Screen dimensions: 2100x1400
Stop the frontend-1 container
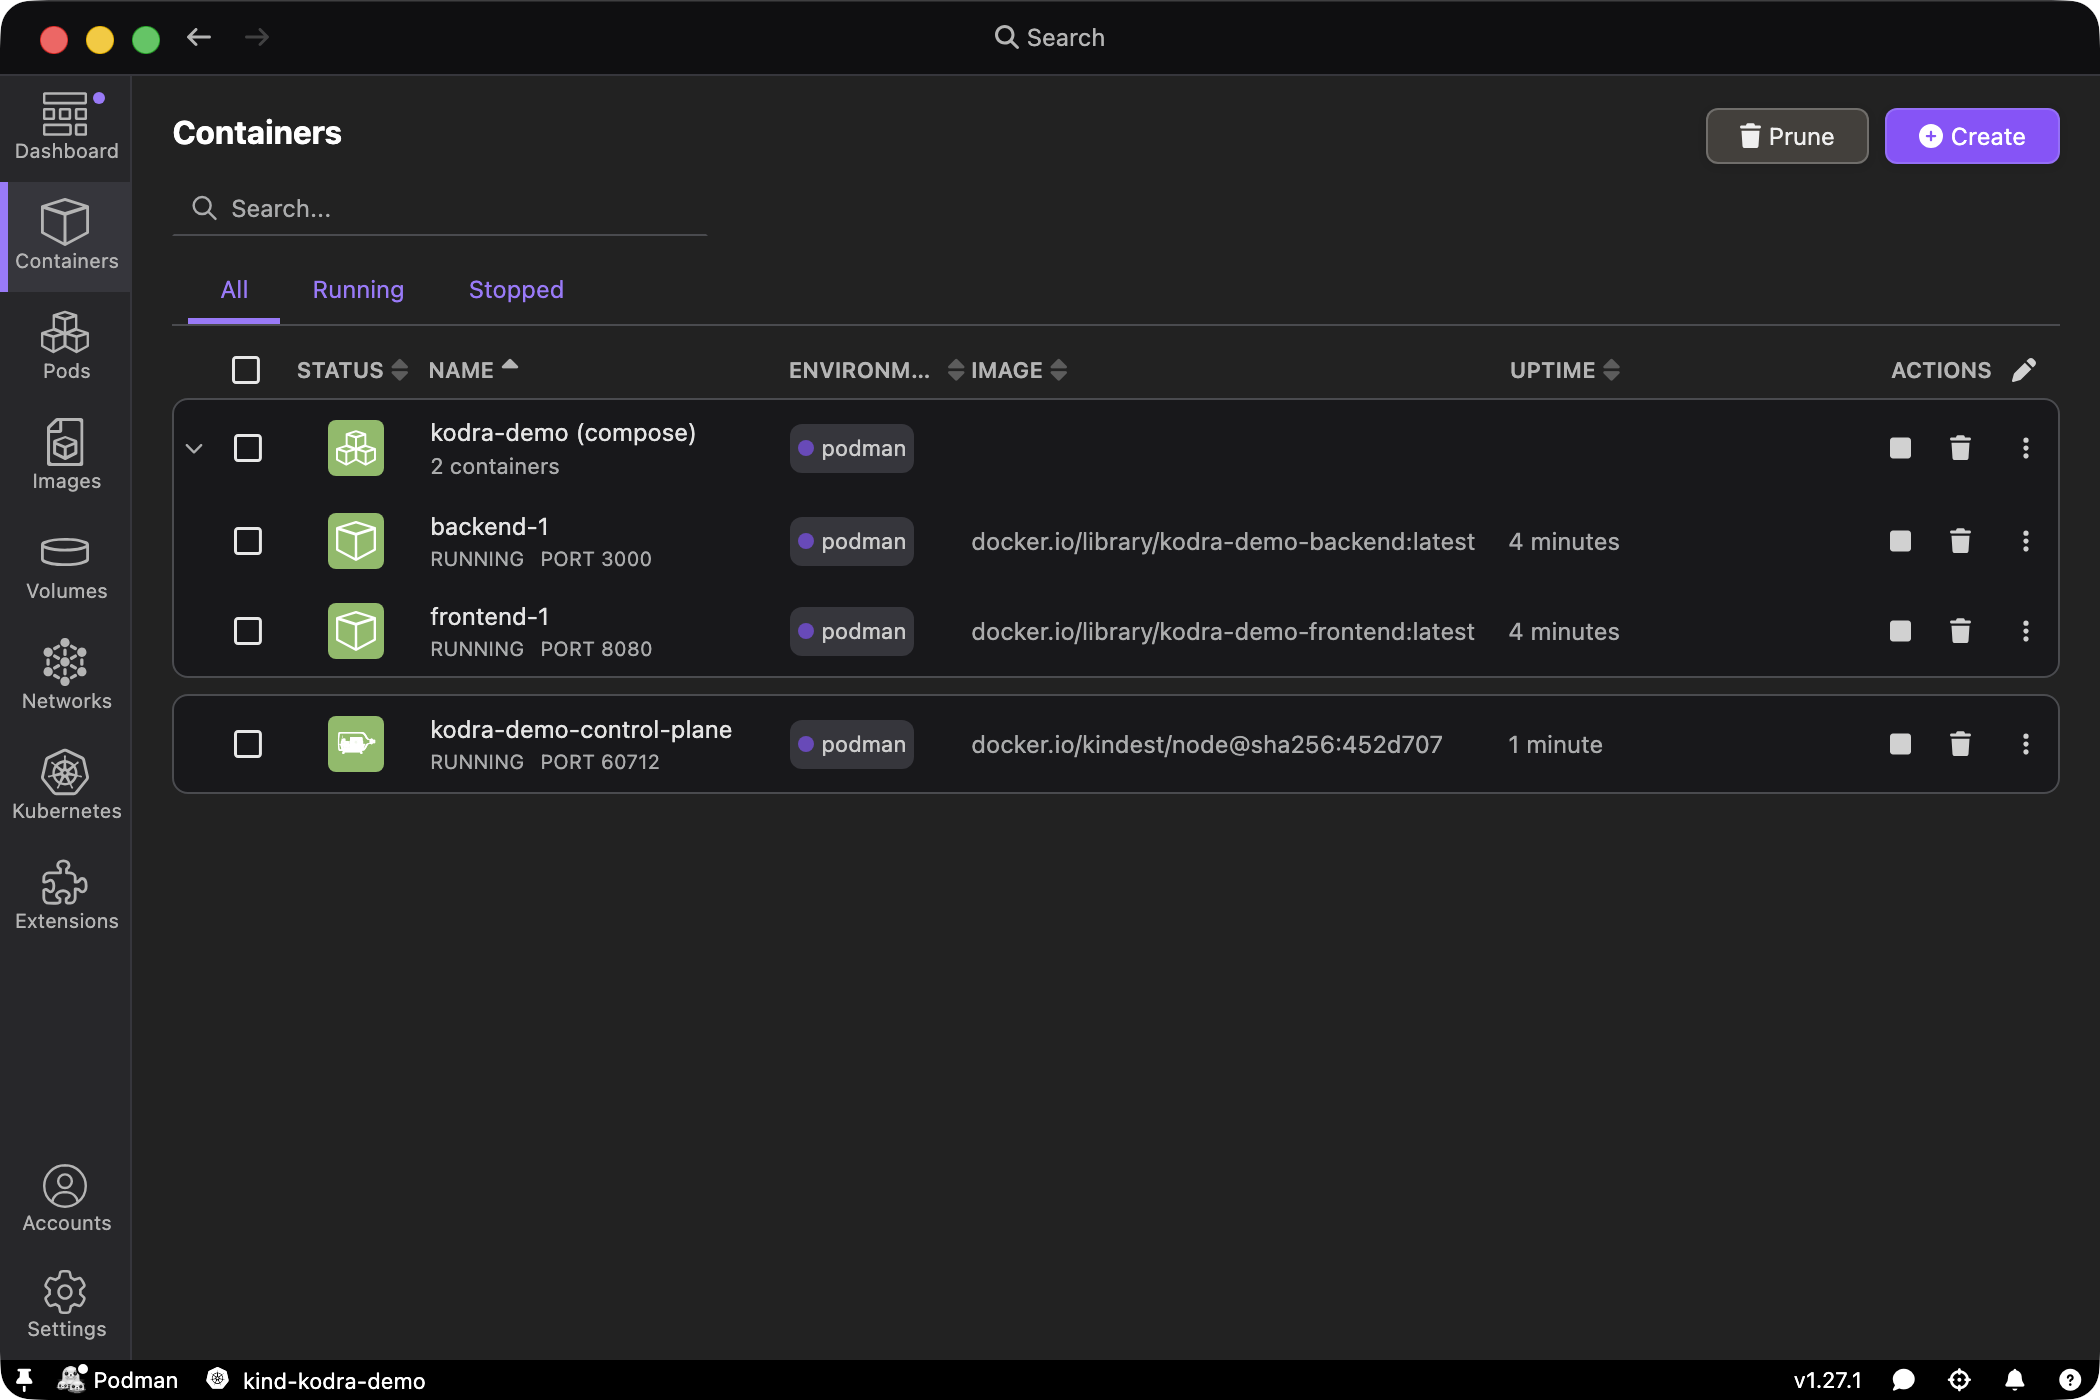1900,631
